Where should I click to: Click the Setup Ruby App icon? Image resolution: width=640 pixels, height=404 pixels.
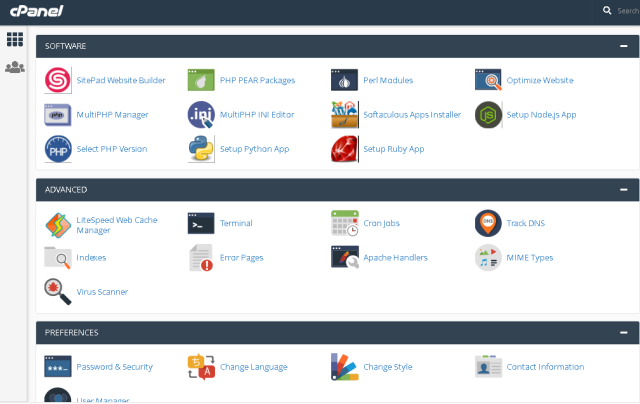click(x=344, y=149)
